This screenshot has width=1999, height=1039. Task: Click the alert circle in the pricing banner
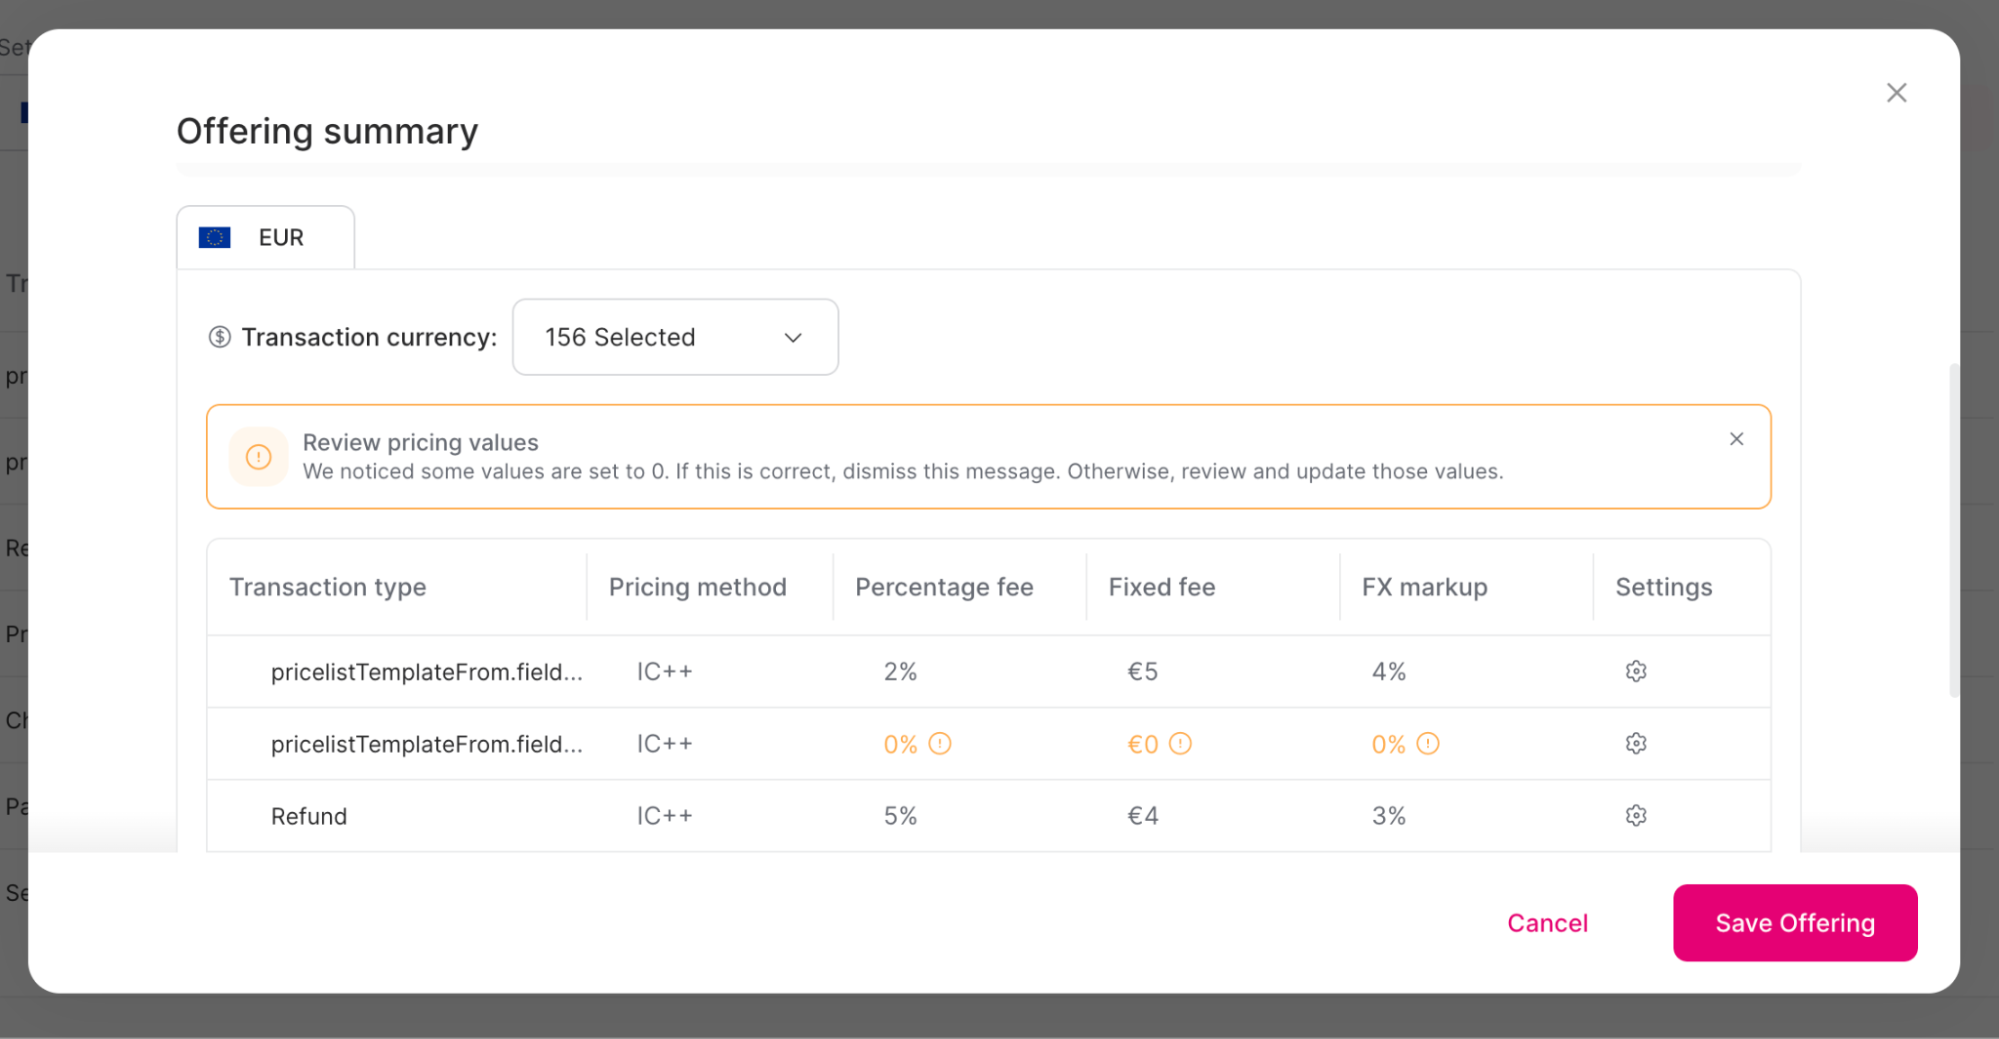point(258,457)
